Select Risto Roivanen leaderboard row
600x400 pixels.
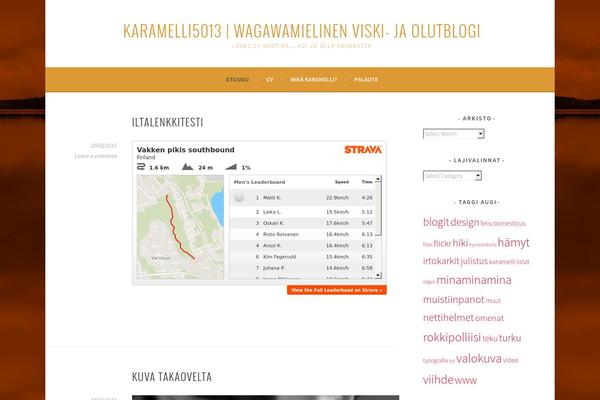point(302,234)
